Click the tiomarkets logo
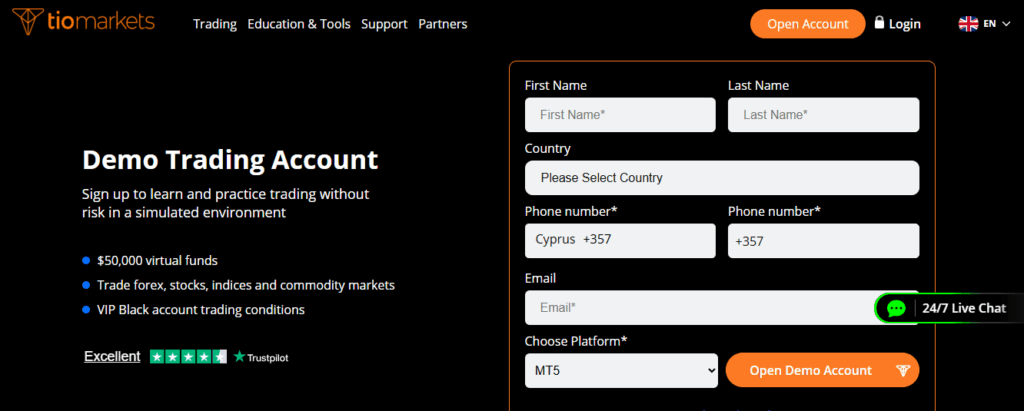 (83, 22)
